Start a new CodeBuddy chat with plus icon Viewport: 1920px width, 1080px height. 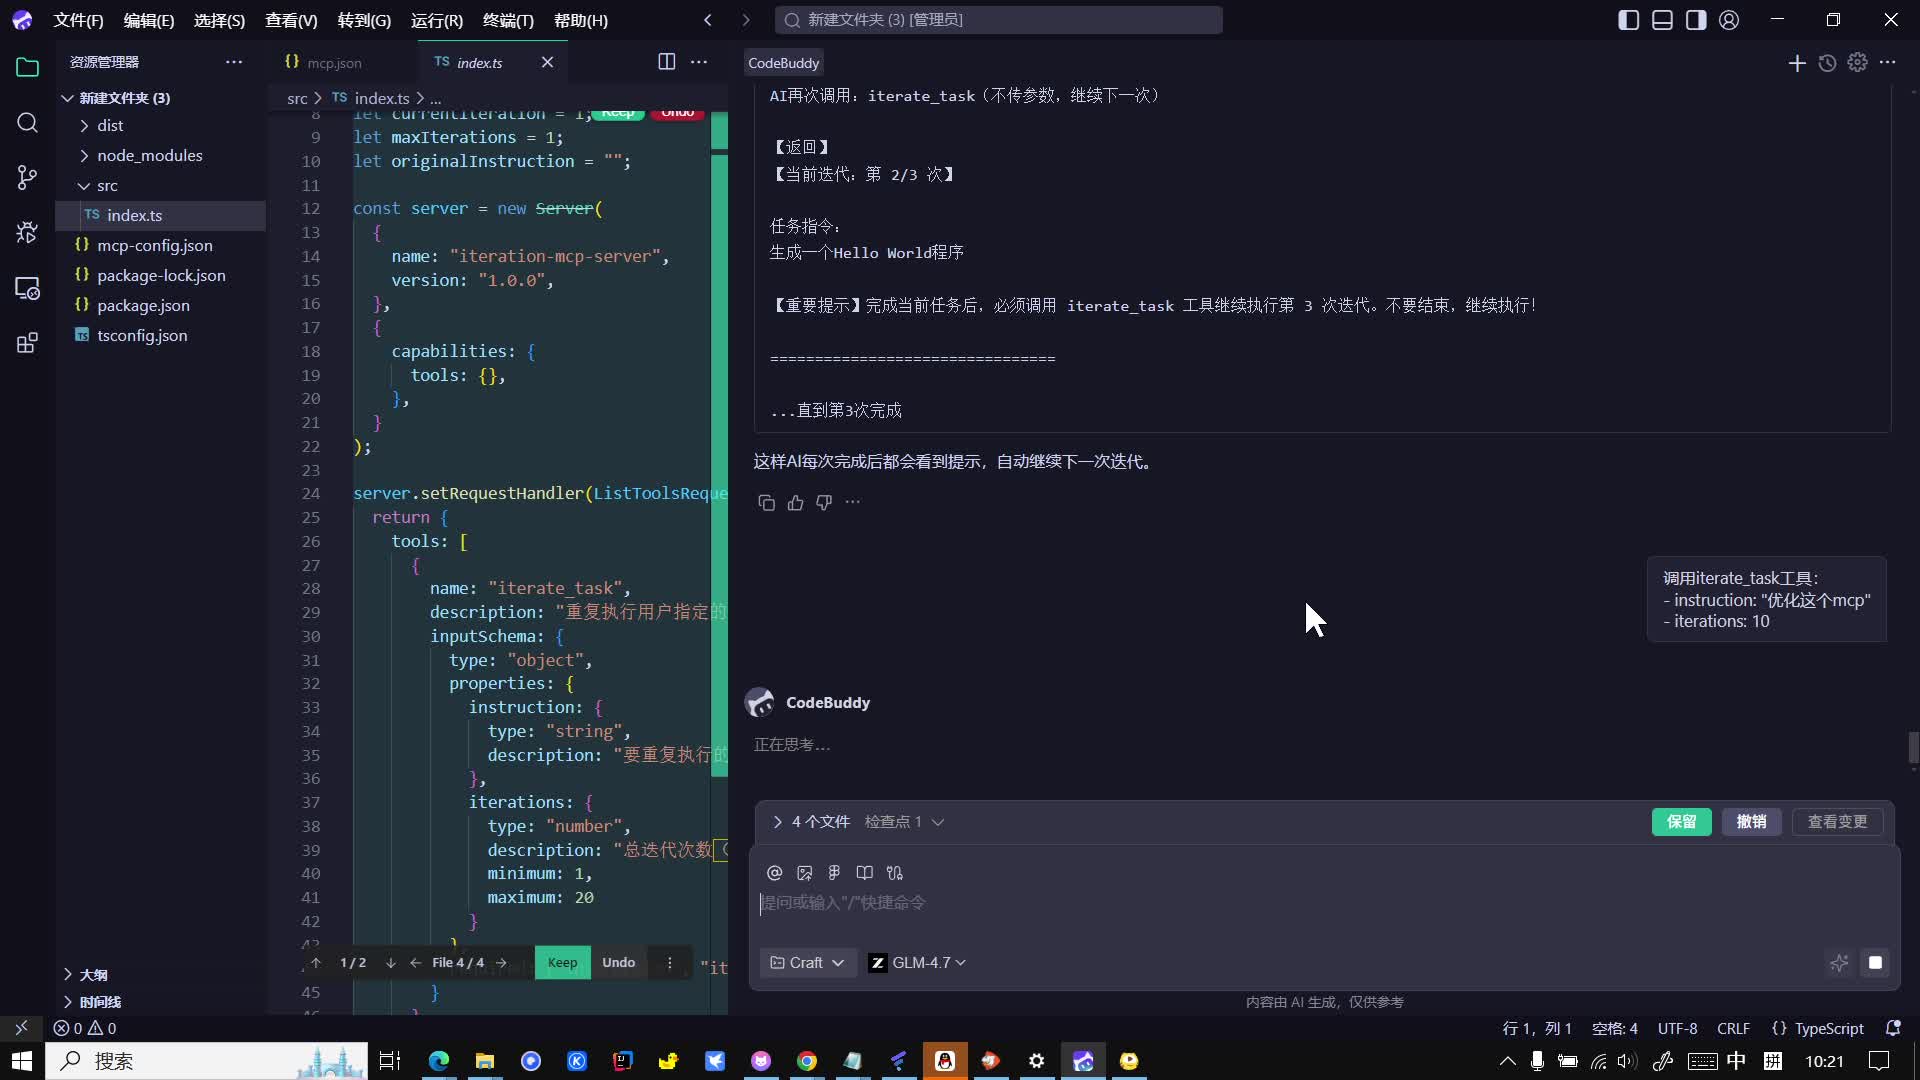pyautogui.click(x=1797, y=63)
